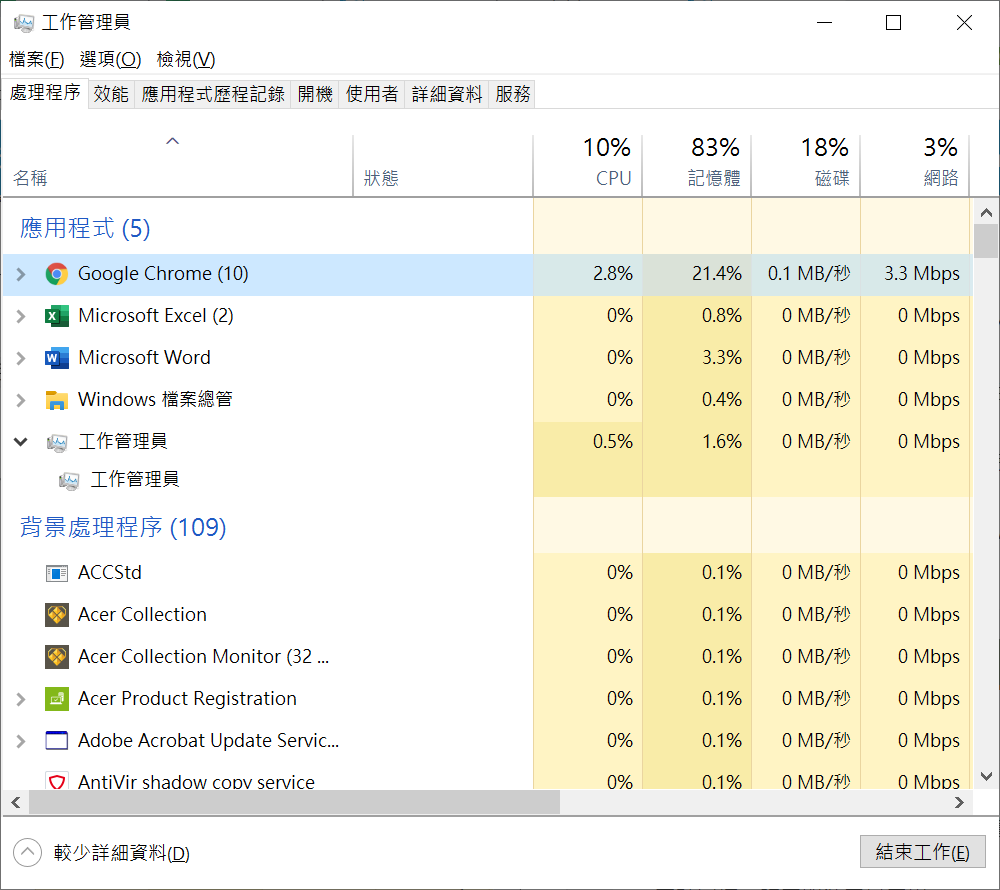Click the Windows 檔案總管 folder icon
The height and width of the screenshot is (890, 1000).
[x=57, y=400]
